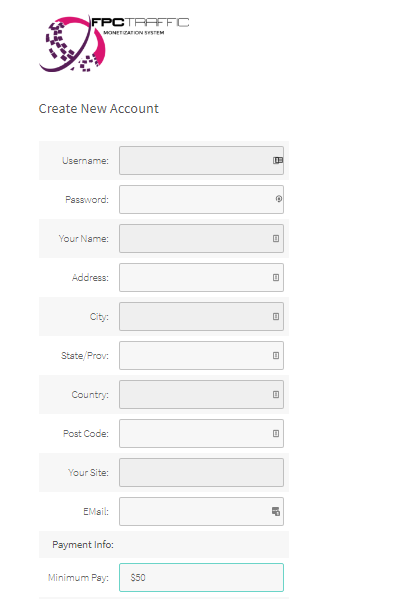Click the autofill icon in Username field
The width and height of the screenshot is (395, 599).
278,160
